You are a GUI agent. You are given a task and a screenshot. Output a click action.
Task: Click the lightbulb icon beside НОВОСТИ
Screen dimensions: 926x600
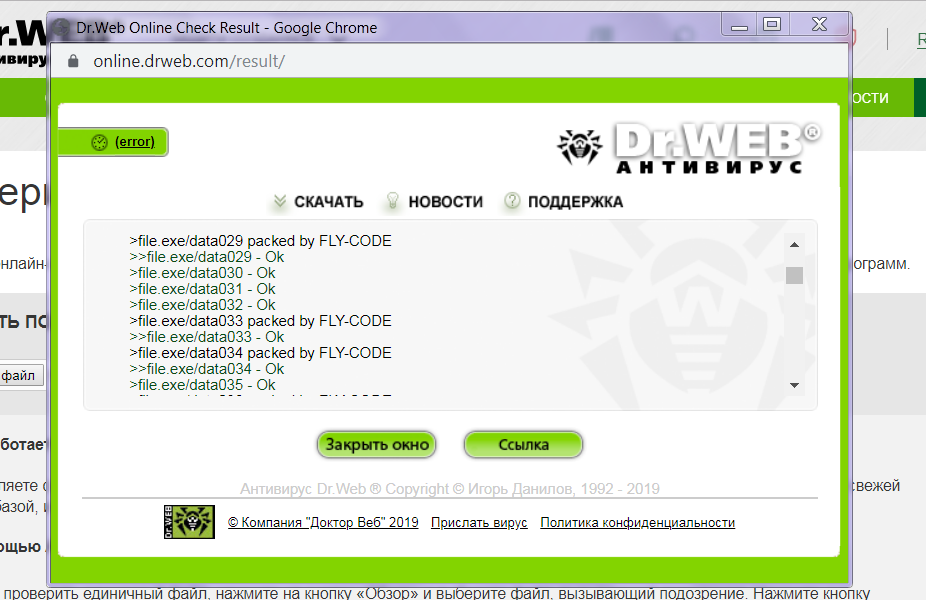[392, 201]
